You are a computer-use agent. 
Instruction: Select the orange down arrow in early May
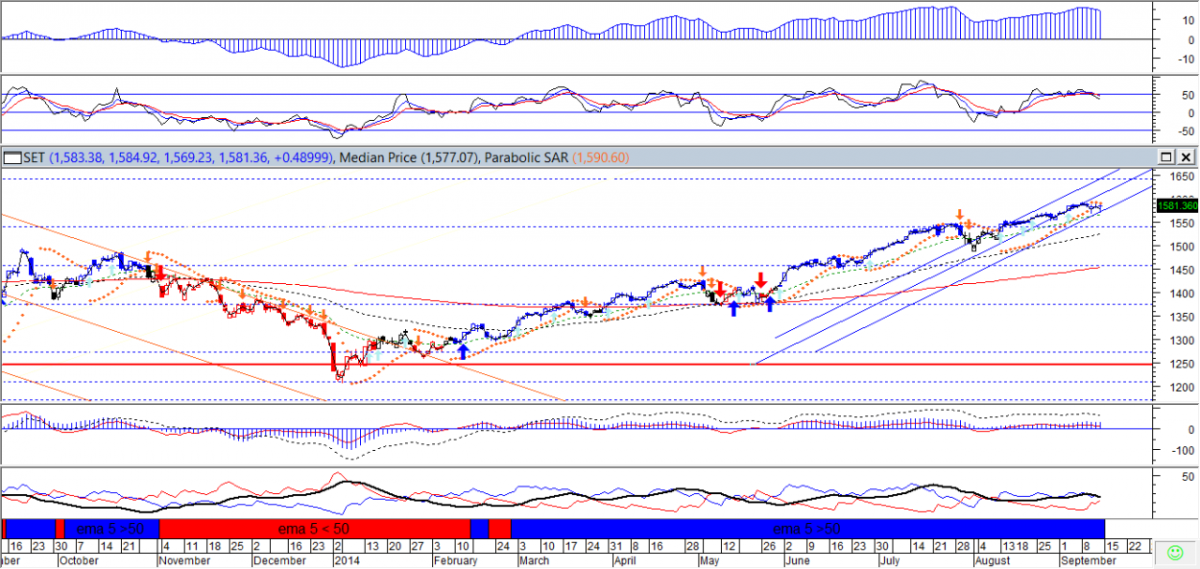pyautogui.click(x=703, y=271)
